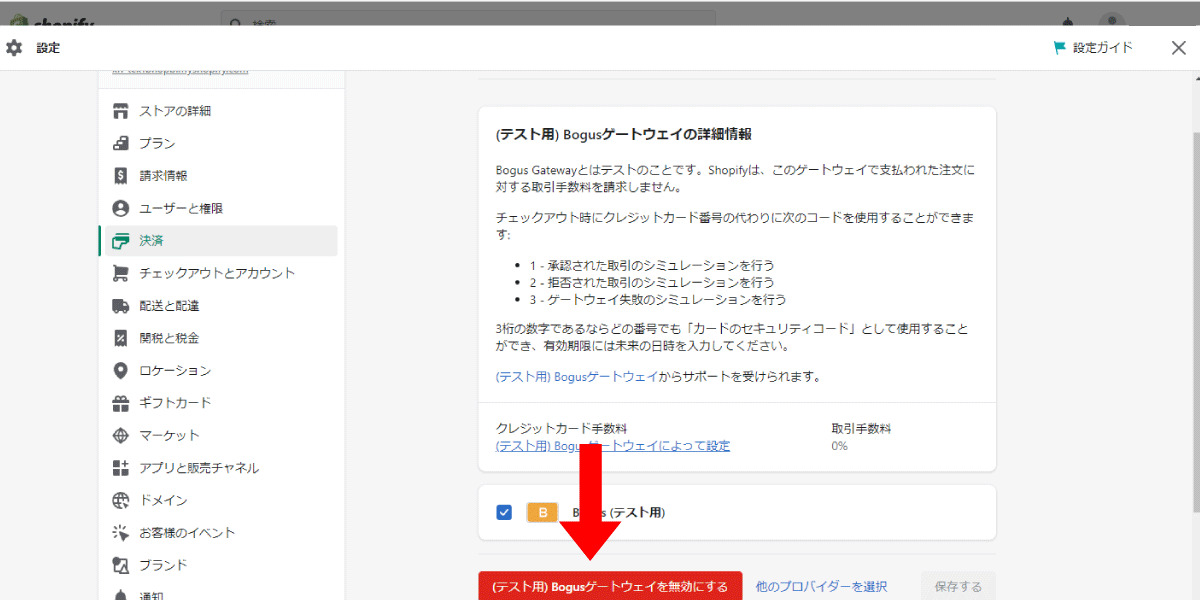The width and height of the screenshot is (1200, 600).
Task: Click Bogusゲートウェイ support link
Action: click(x=576, y=377)
